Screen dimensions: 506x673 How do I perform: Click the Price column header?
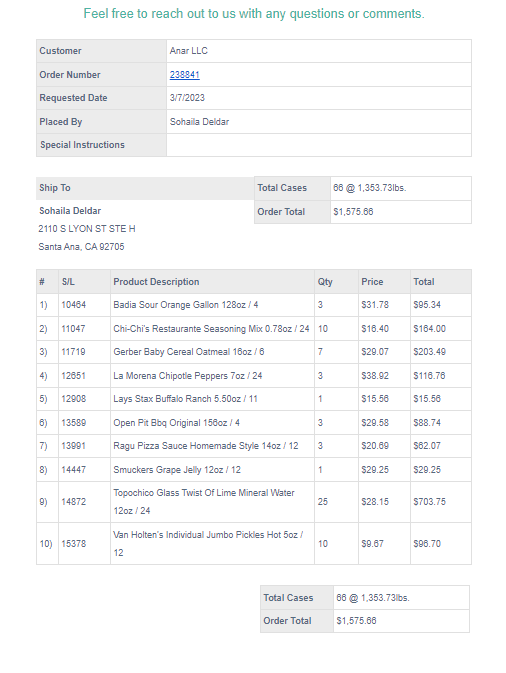coord(372,282)
